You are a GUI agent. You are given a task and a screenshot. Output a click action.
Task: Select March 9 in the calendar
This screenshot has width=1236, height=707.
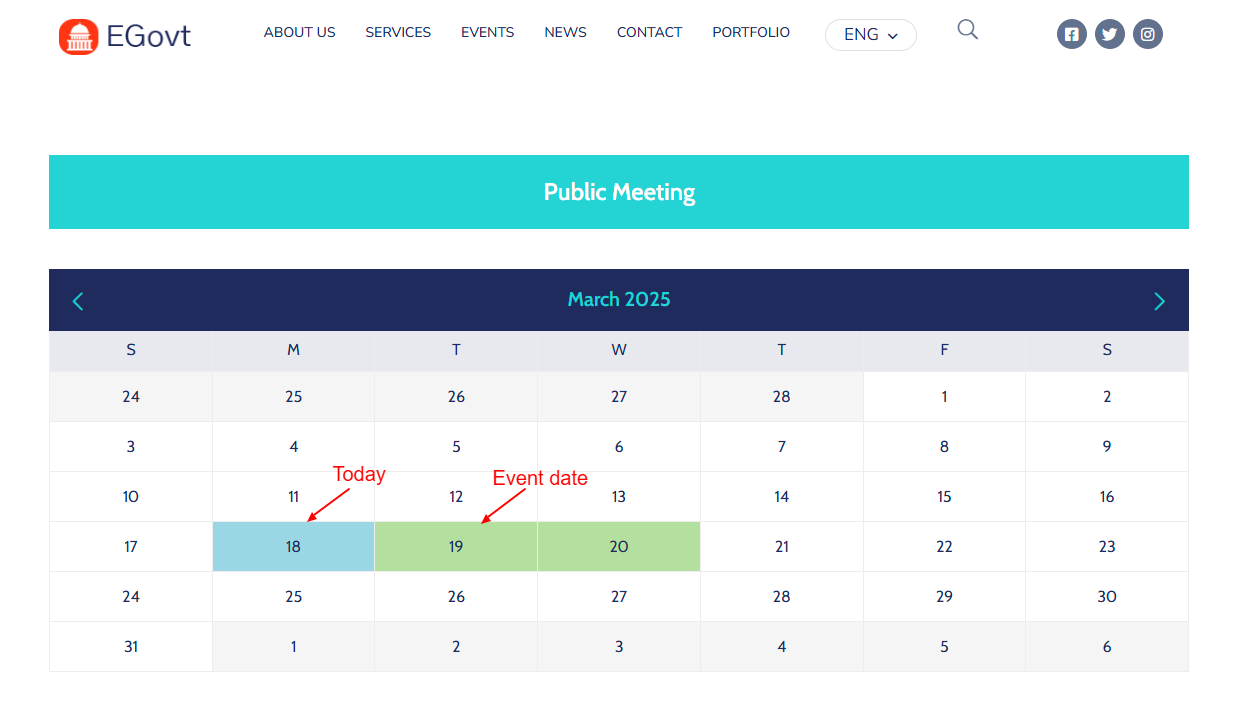[x=1107, y=446]
